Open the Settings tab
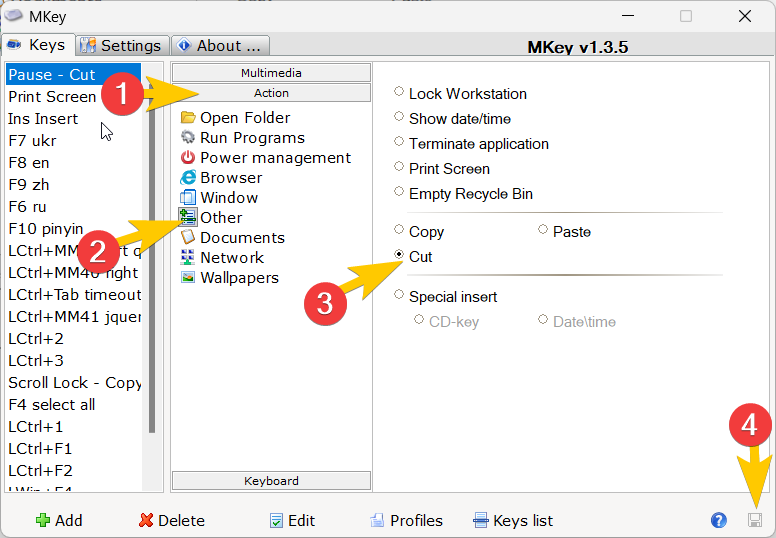776x538 pixels. pos(123,46)
